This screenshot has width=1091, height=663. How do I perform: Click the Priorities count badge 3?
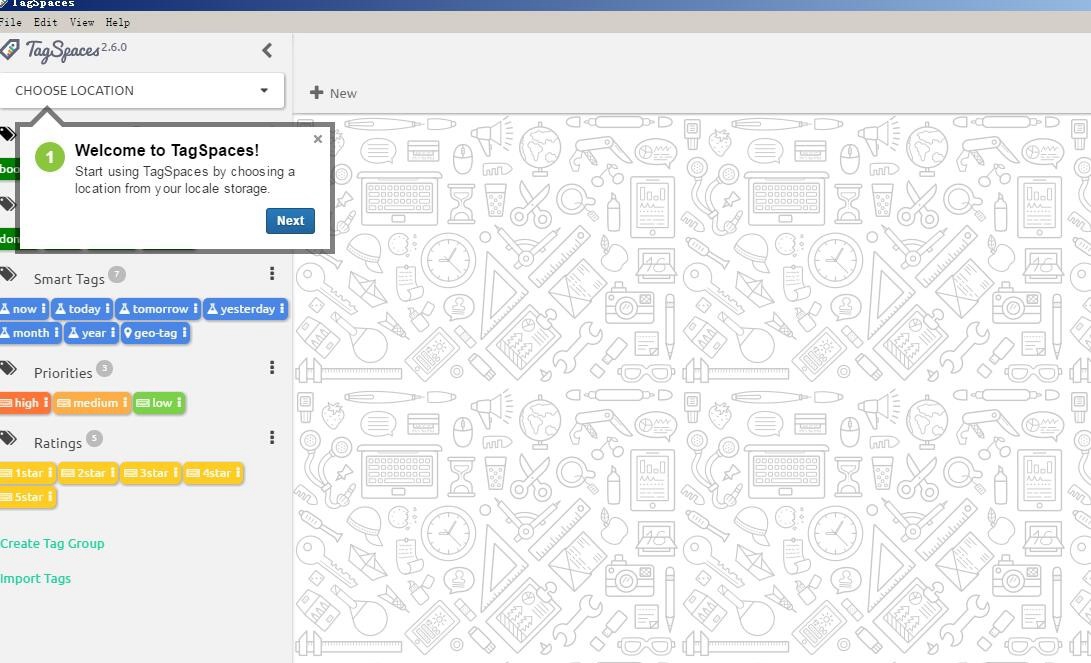(x=104, y=369)
